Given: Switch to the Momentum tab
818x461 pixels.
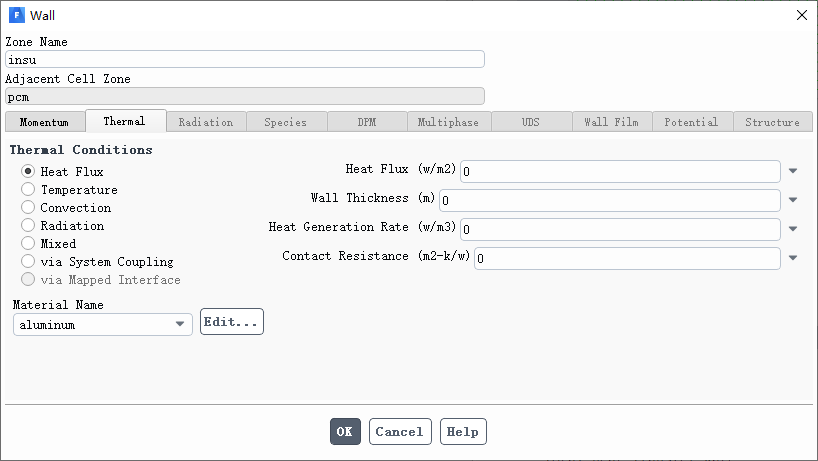Looking at the screenshot, I should (x=45, y=122).
